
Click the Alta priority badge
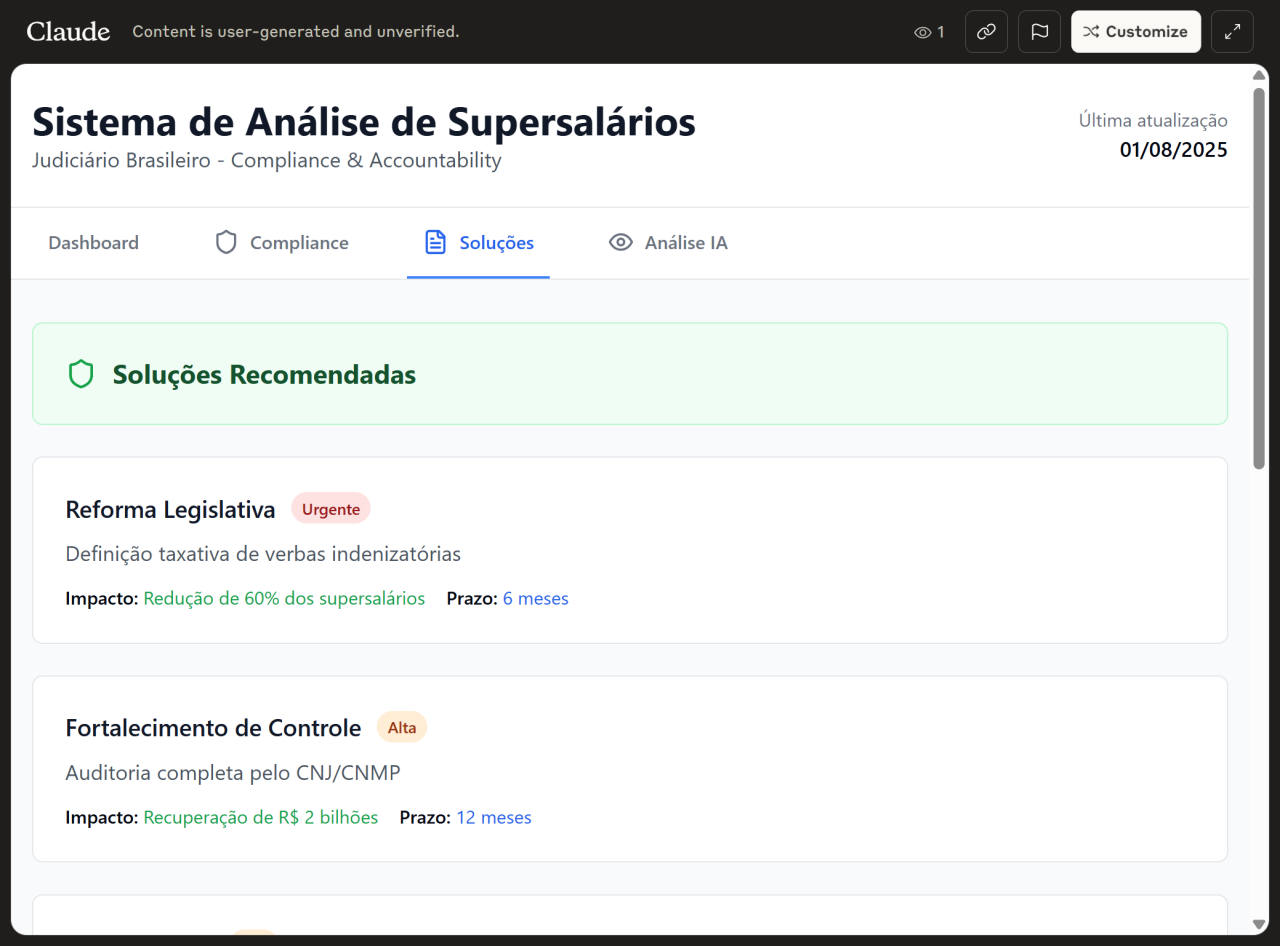point(402,728)
